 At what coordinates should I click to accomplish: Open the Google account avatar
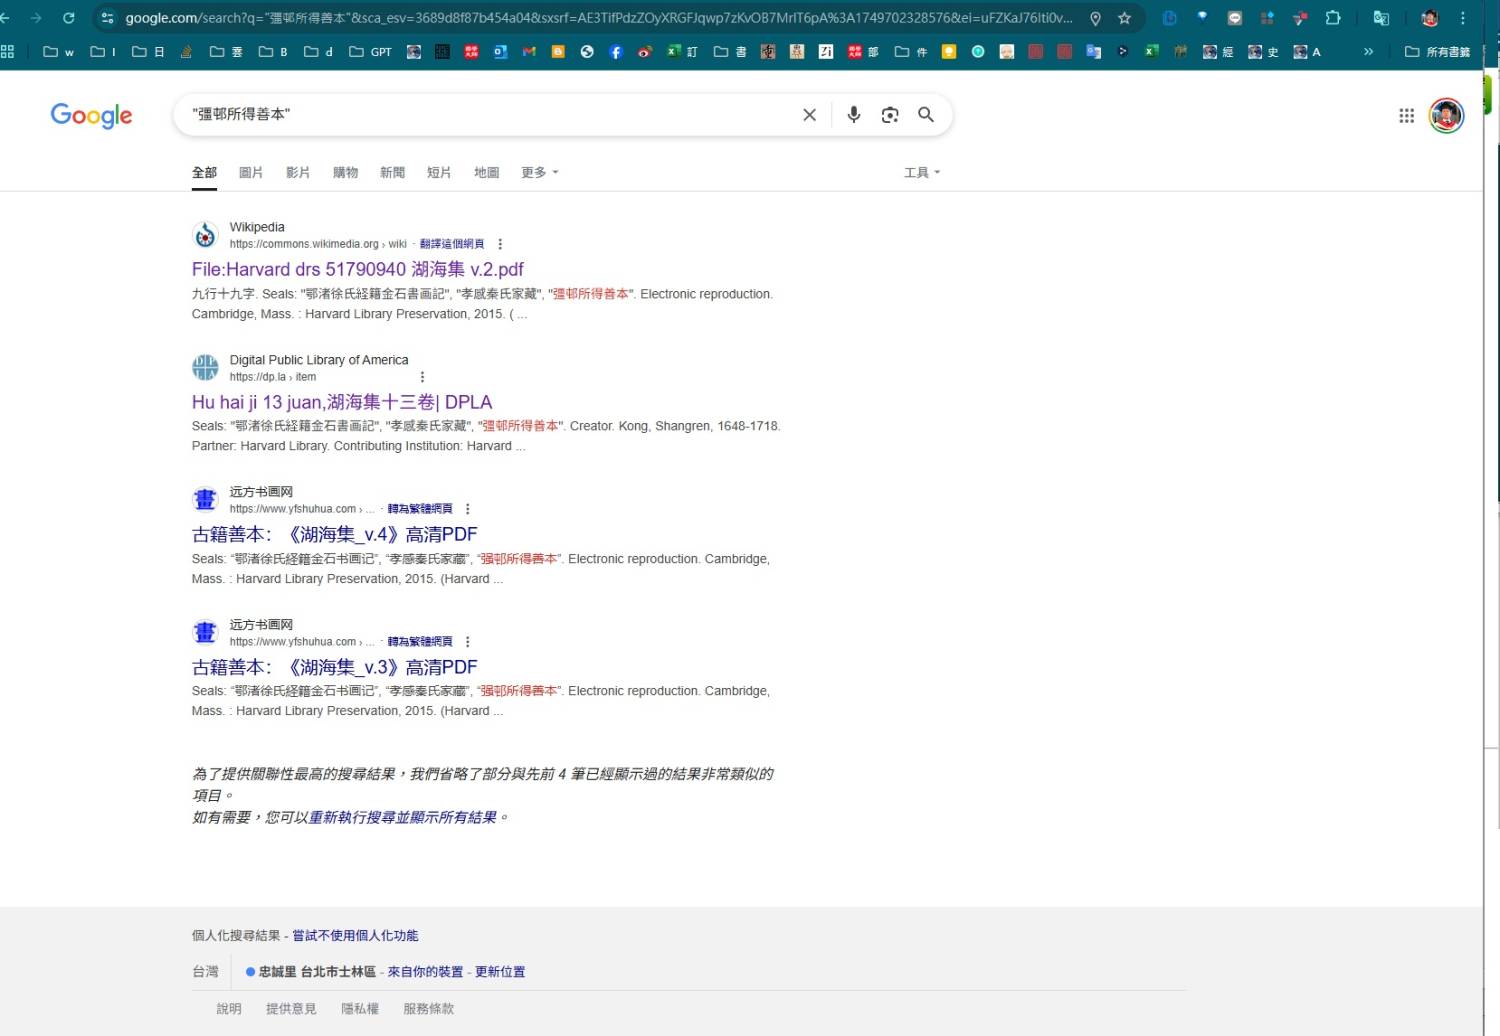1446,116
